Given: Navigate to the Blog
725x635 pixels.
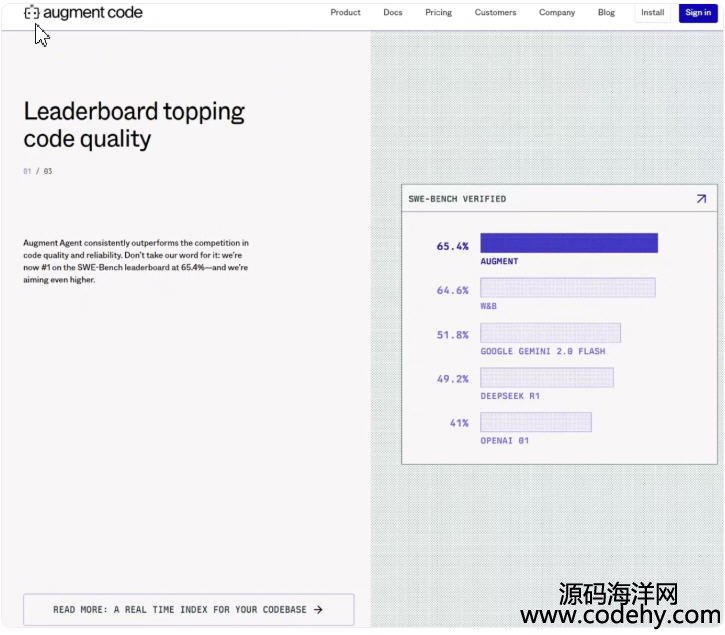Looking at the screenshot, I should pyautogui.click(x=606, y=12).
